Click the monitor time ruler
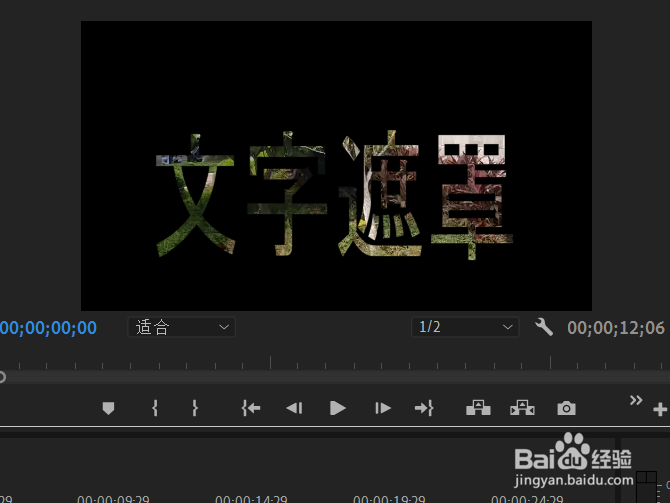Viewport: 670px width, 503px height. (x=335, y=362)
